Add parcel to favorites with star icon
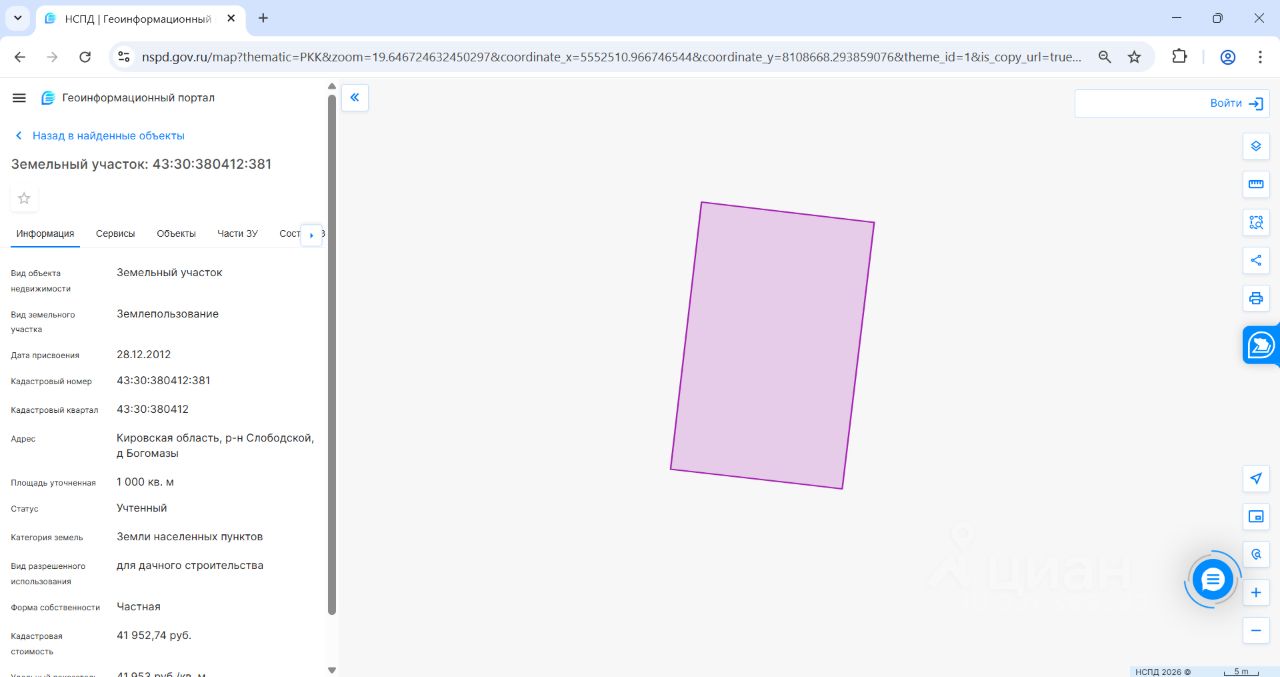Image resolution: width=1280 pixels, height=677 pixels. tap(24, 198)
